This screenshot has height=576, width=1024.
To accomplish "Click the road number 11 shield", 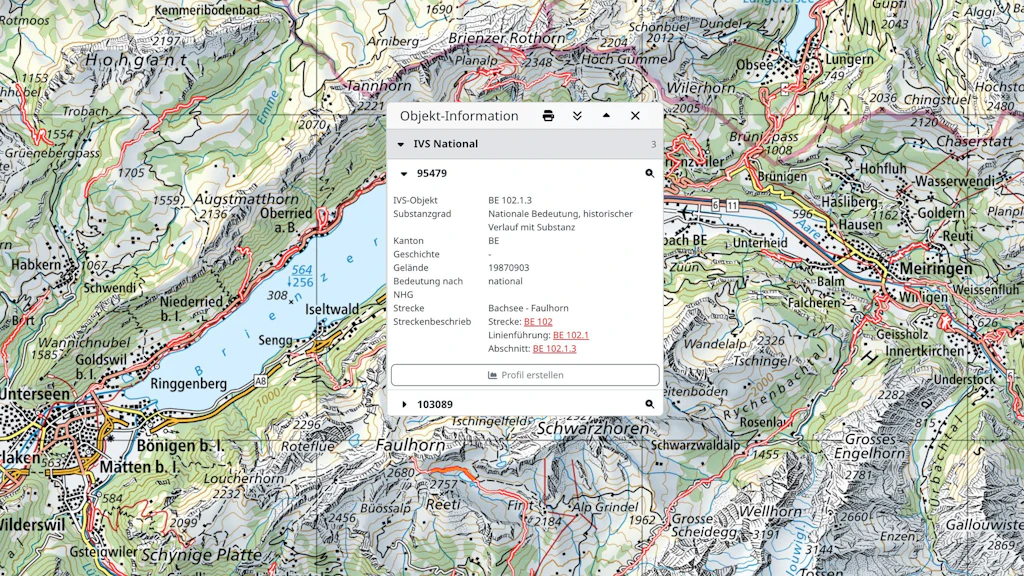I will [x=732, y=206].
